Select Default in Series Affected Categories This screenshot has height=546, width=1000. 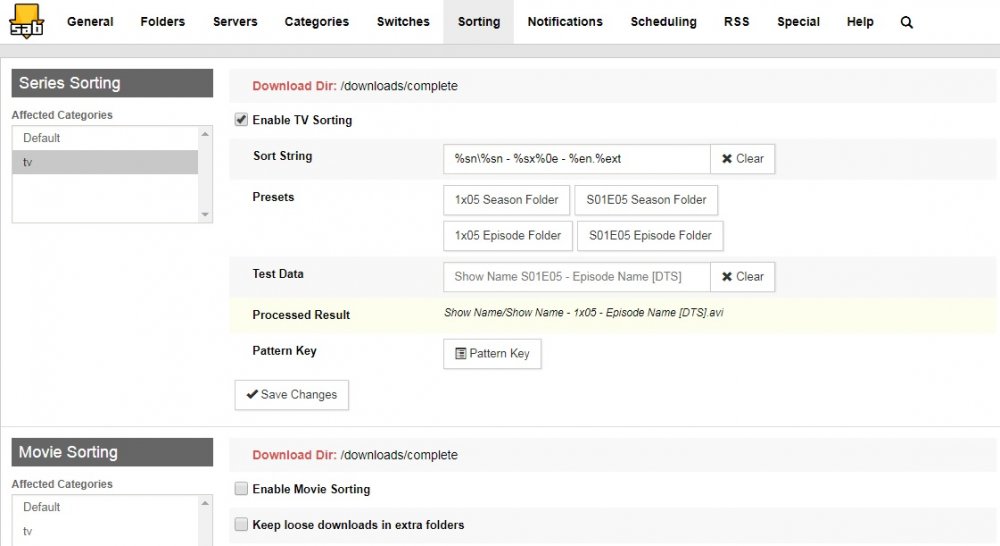pos(105,138)
